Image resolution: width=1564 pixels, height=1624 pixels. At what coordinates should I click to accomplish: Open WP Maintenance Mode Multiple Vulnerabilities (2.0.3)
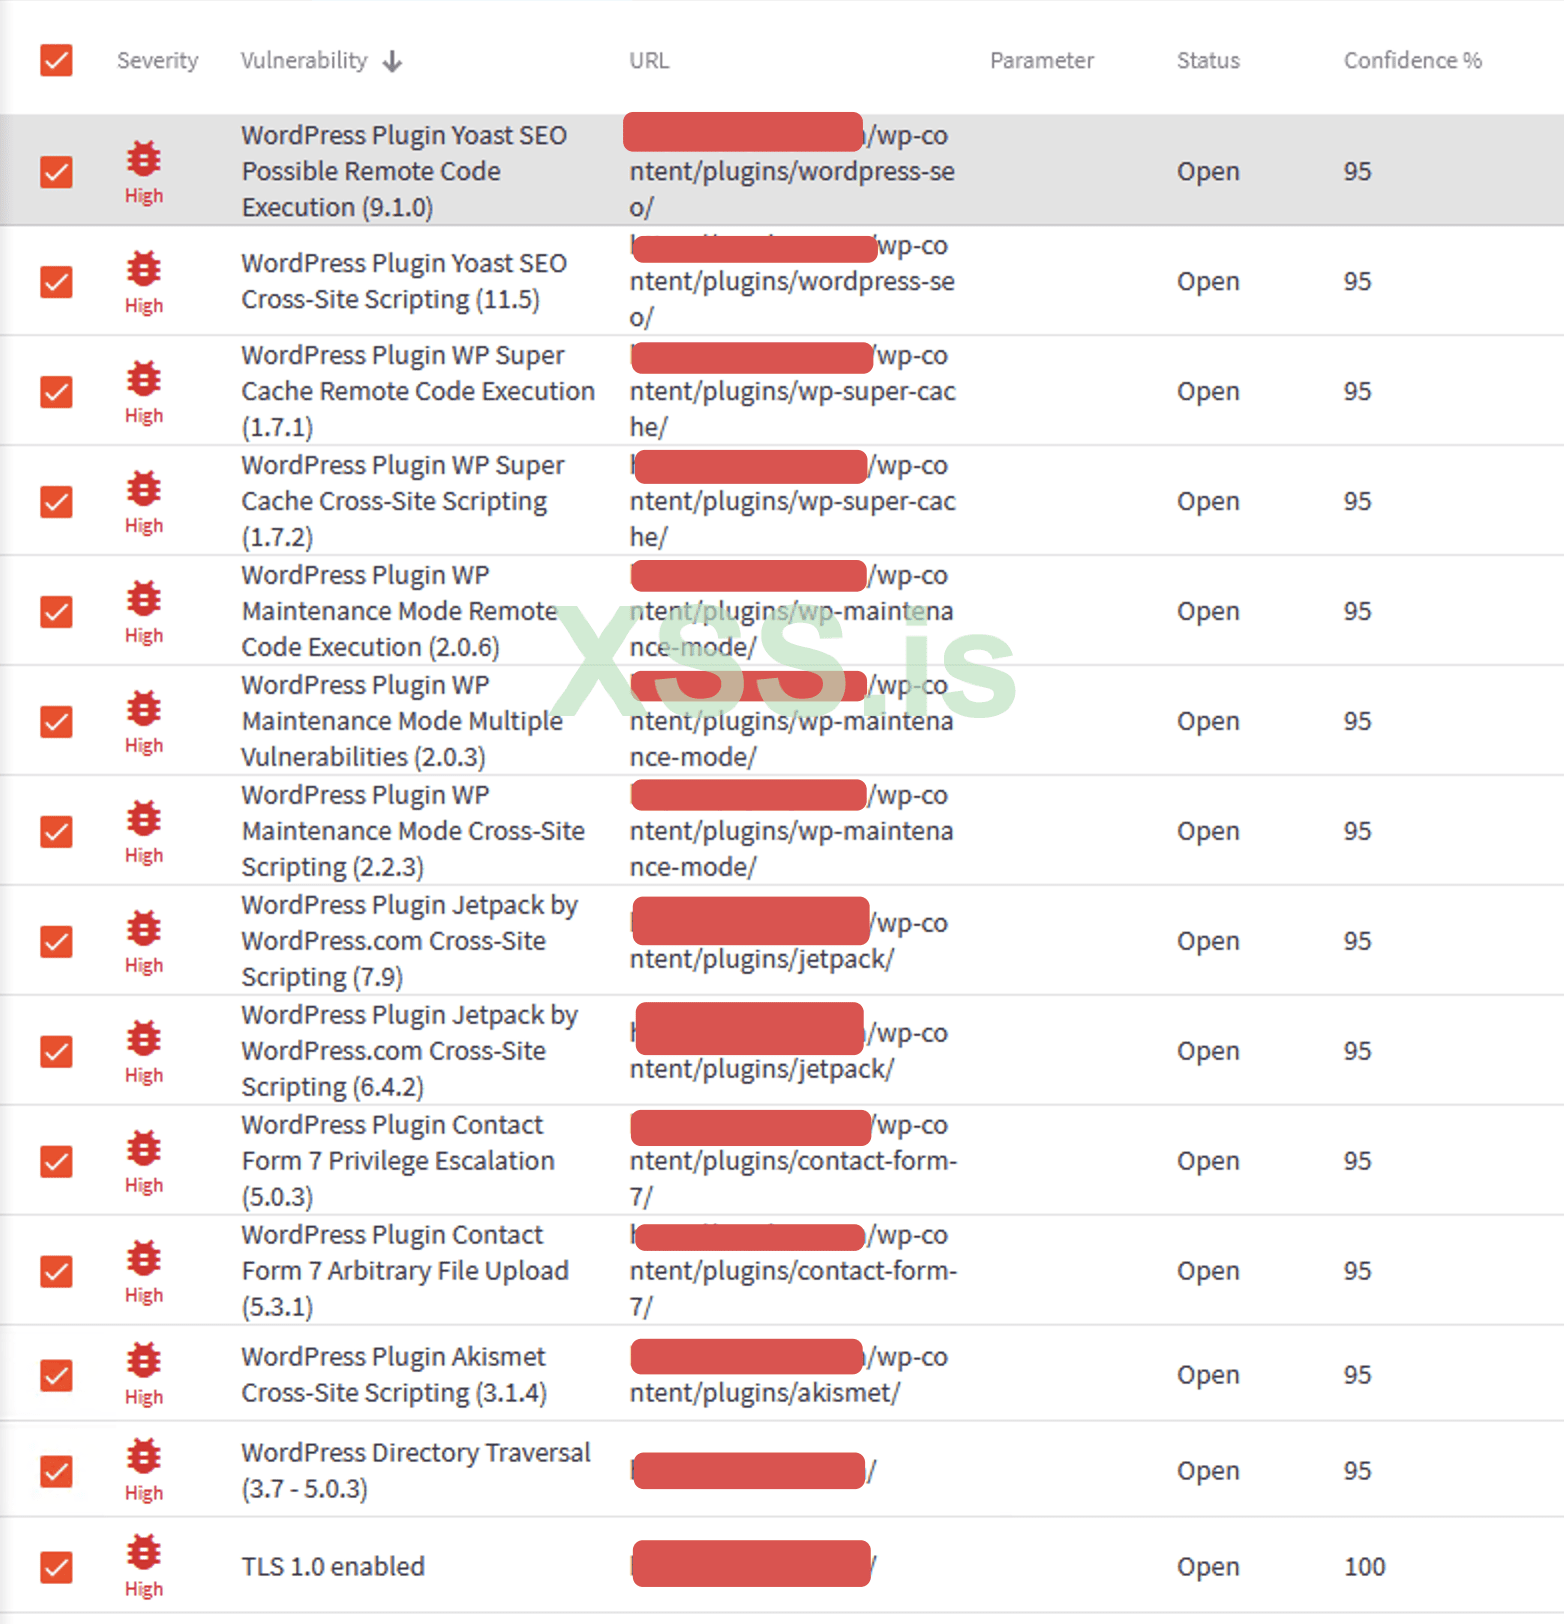click(402, 721)
